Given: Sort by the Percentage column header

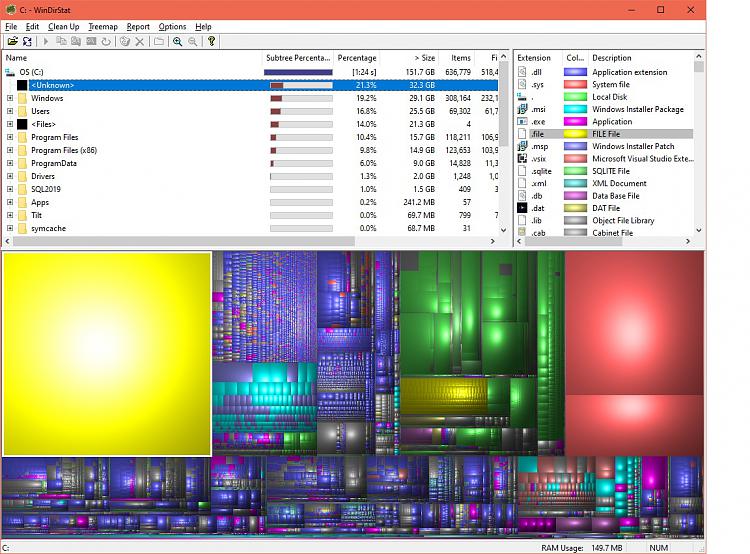Looking at the screenshot, I should [357, 58].
